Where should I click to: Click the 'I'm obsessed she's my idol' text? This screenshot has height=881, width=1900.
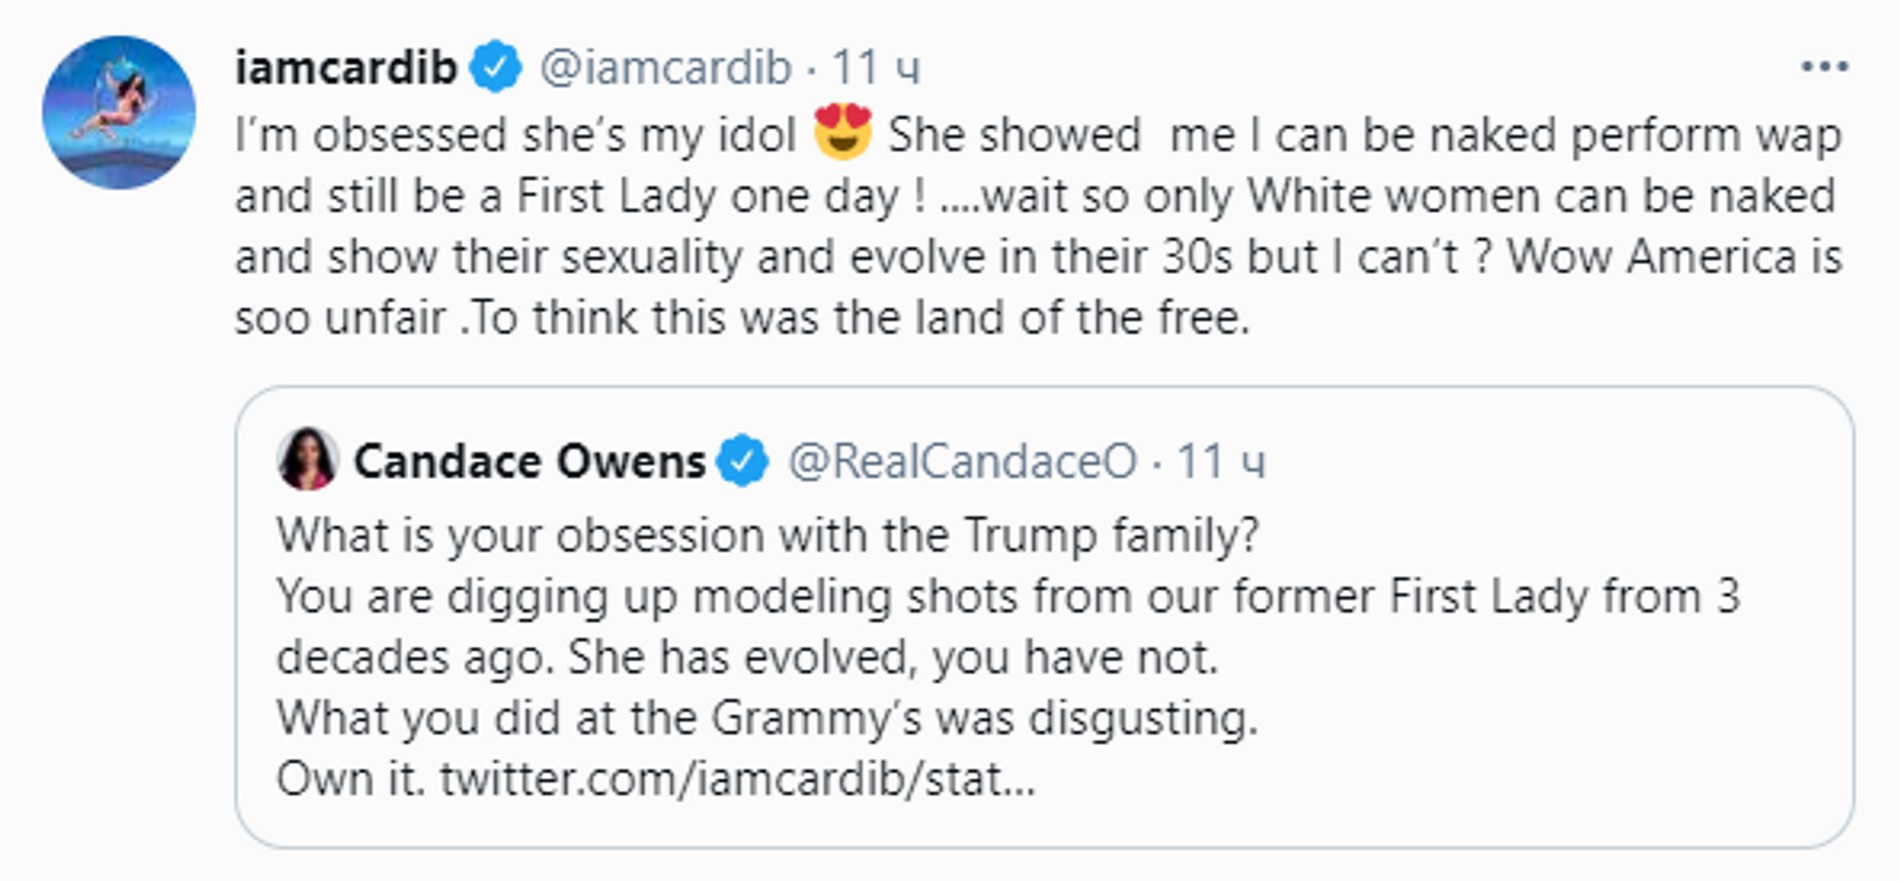click(x=515, y=135)
